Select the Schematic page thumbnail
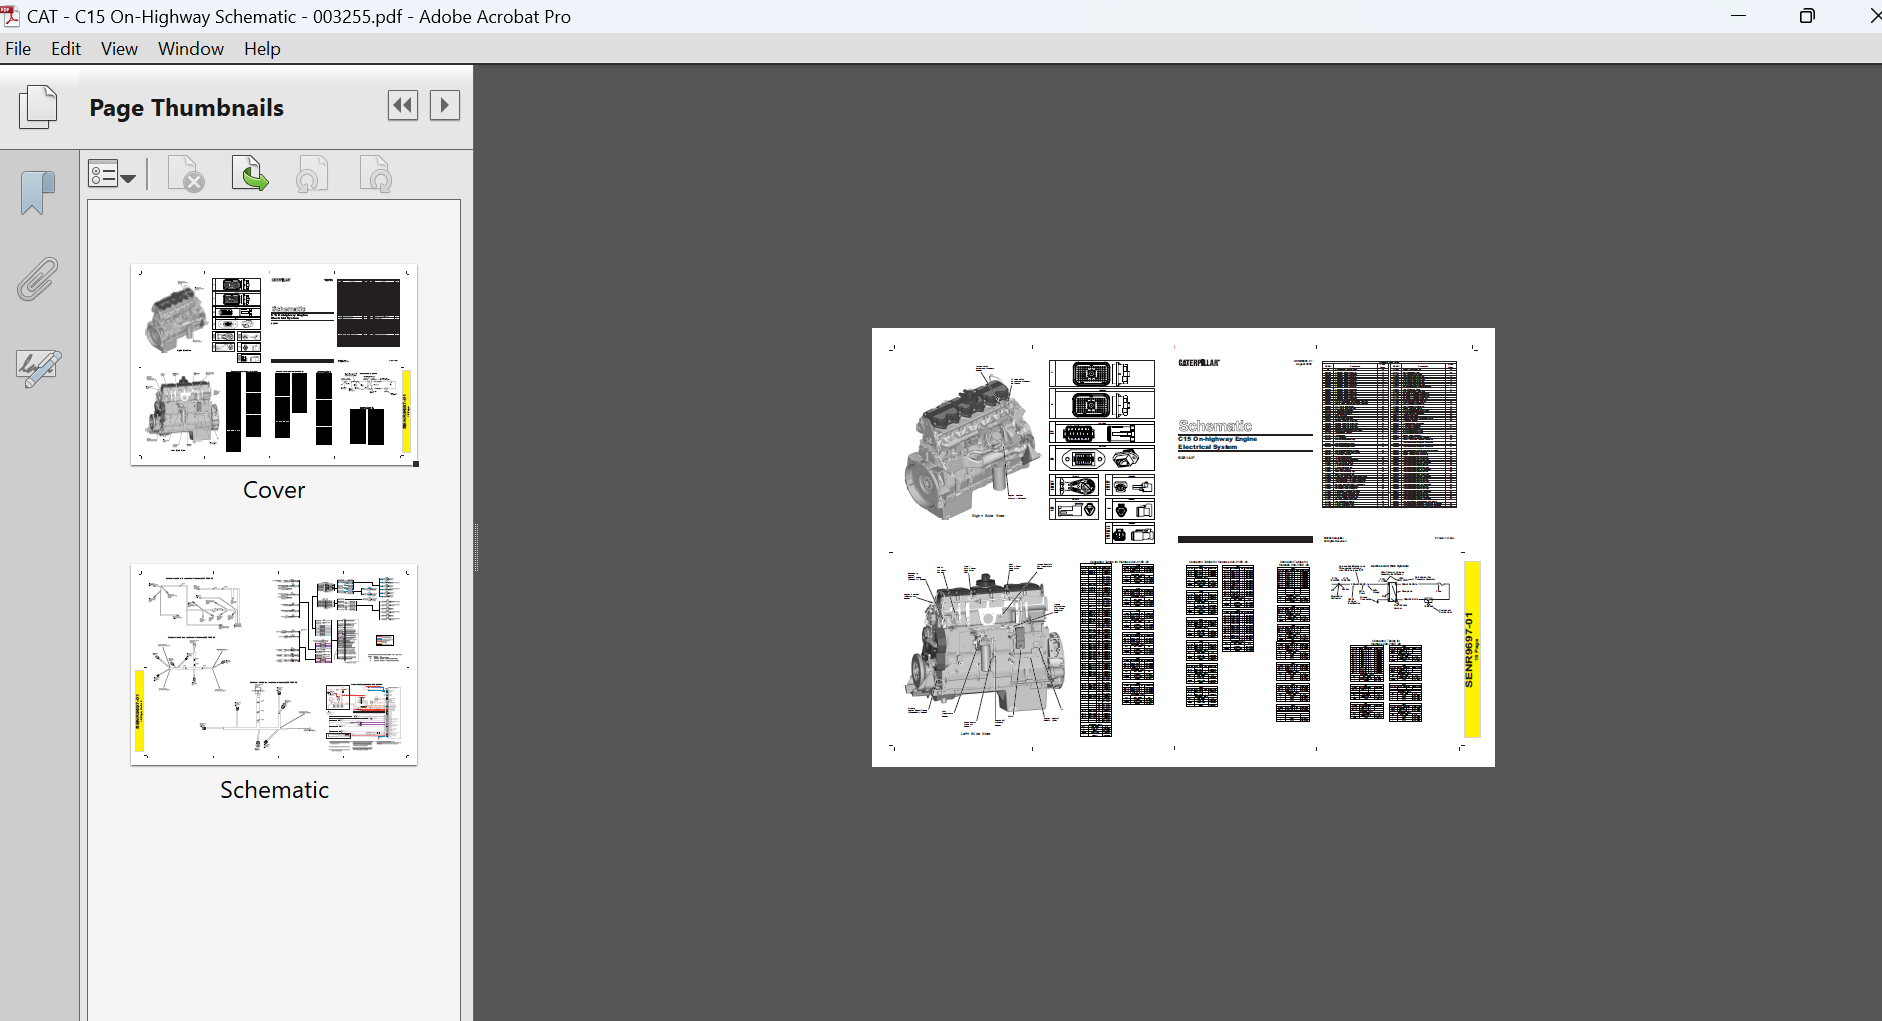The width and height of the screenshot is (1882, 1021). click(274, 665)
